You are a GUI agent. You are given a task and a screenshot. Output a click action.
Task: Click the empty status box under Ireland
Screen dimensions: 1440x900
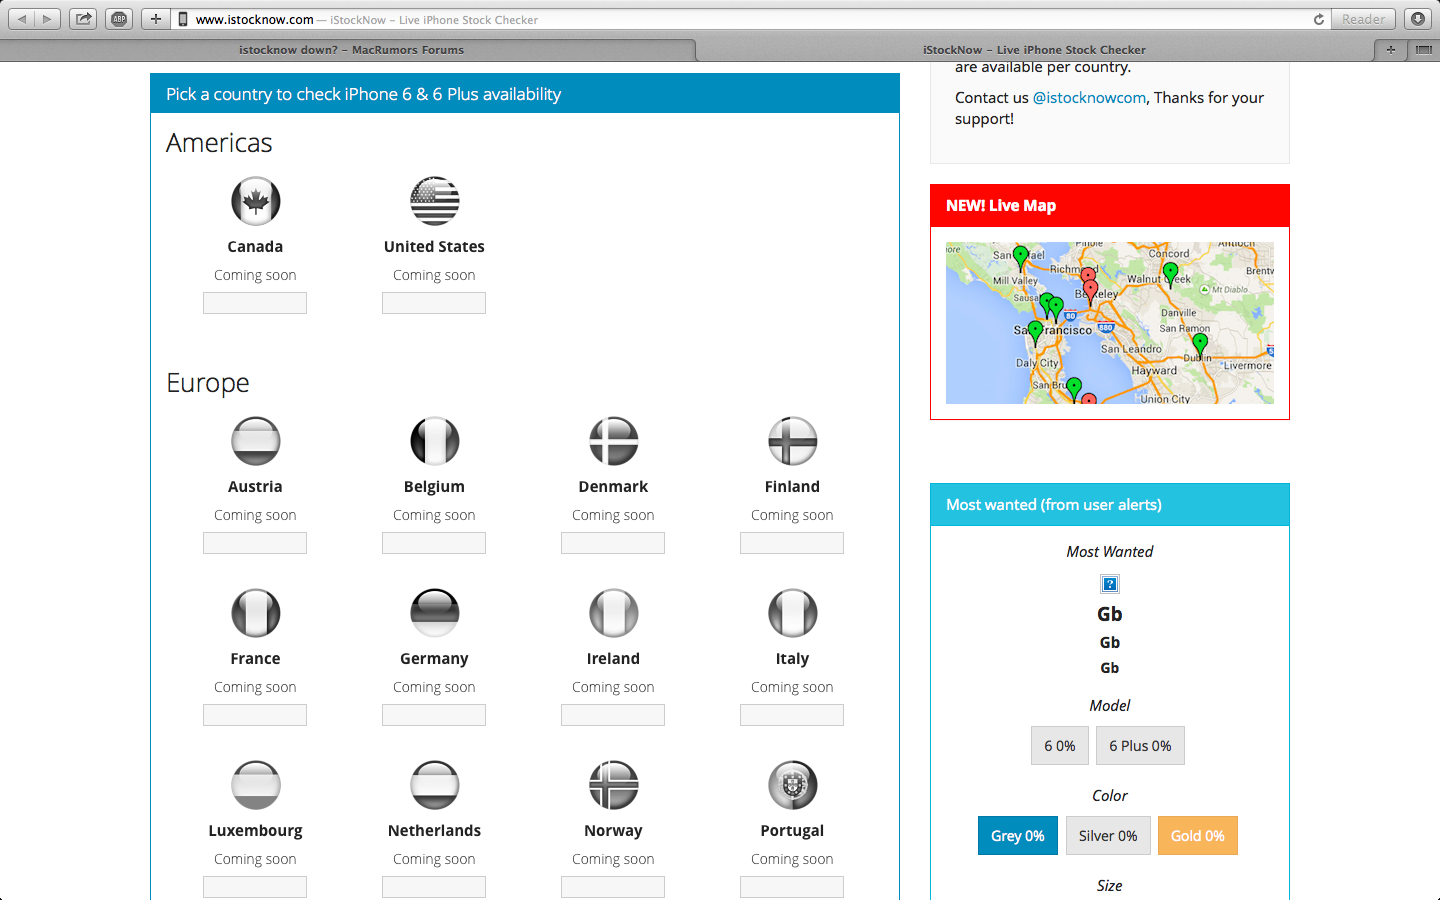point(613,715)
